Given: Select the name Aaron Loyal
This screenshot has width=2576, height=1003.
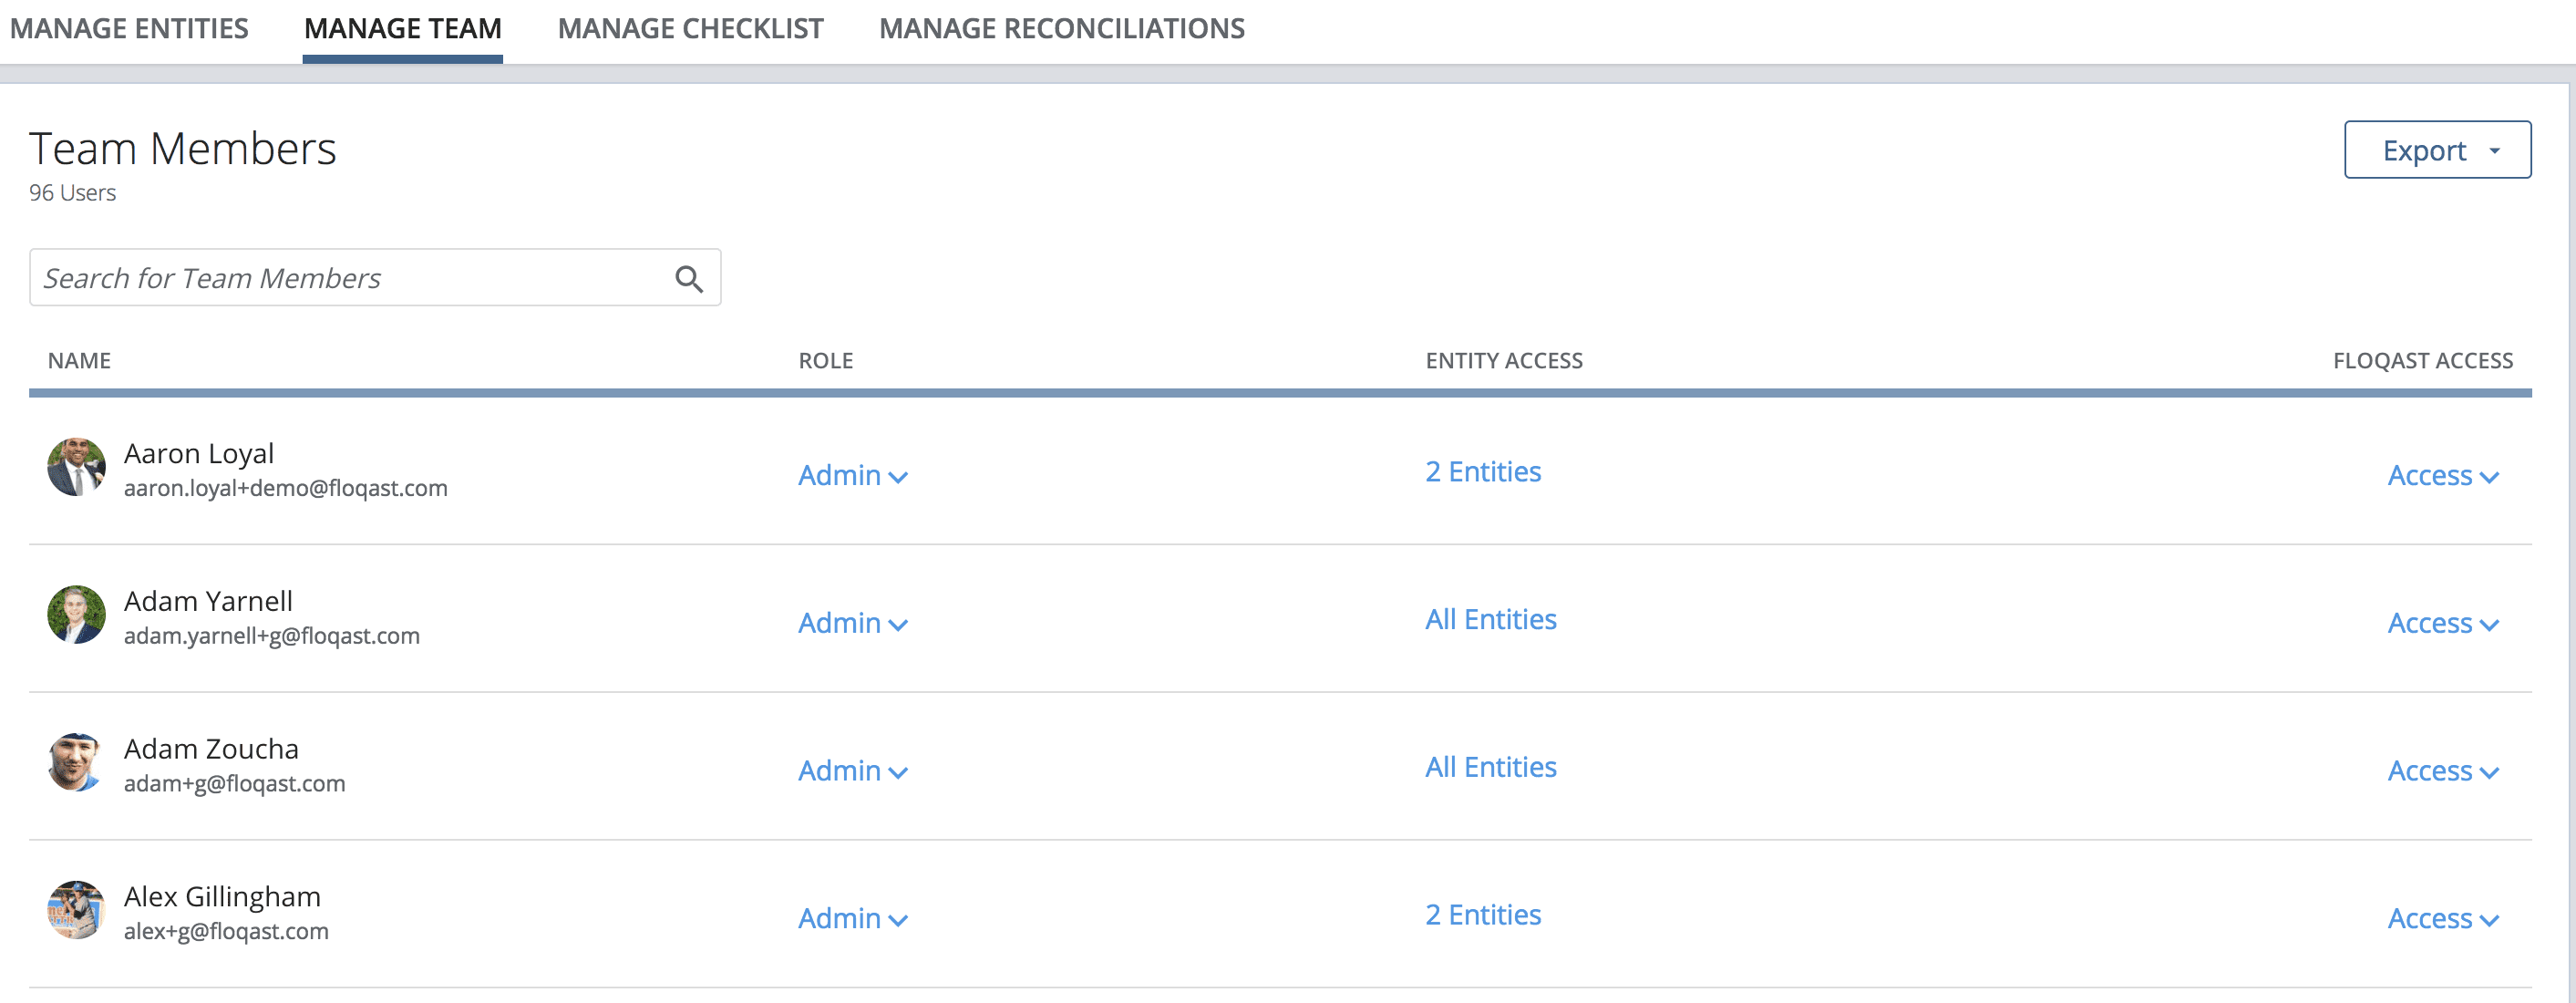Looking at the screenshot, I should tap(199, 454).
